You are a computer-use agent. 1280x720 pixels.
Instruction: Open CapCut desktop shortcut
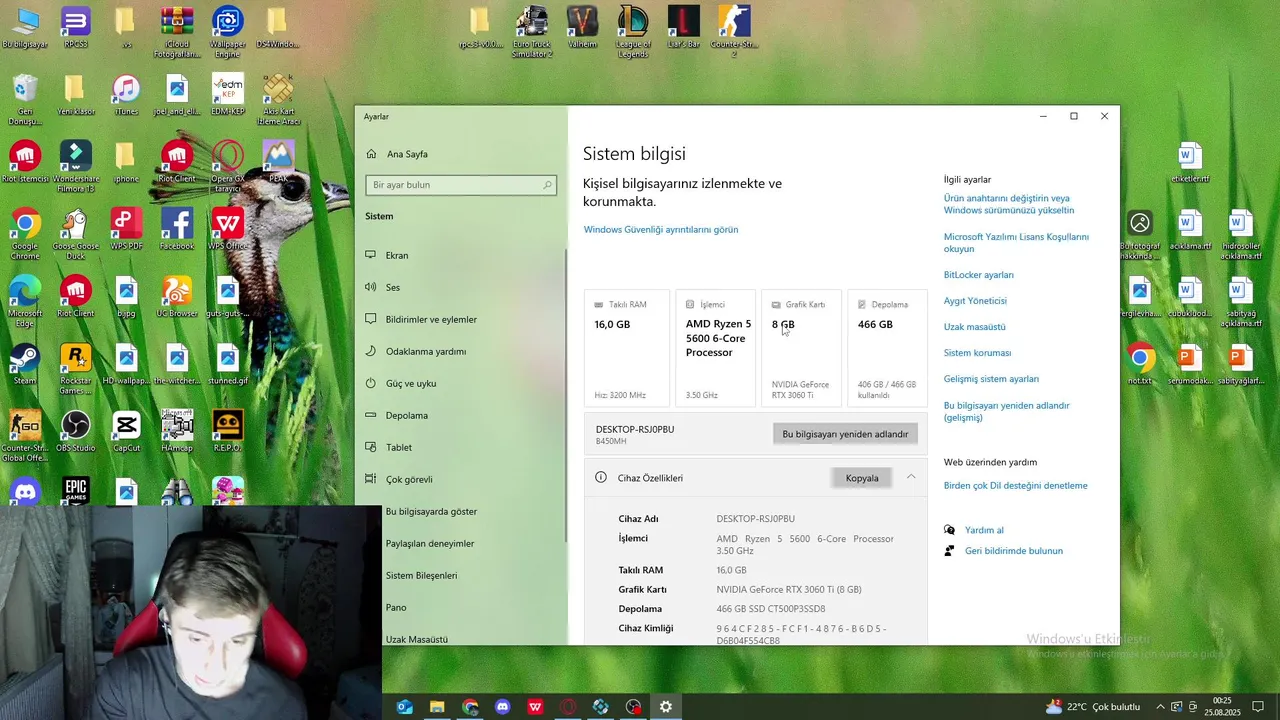click(126, 431)
